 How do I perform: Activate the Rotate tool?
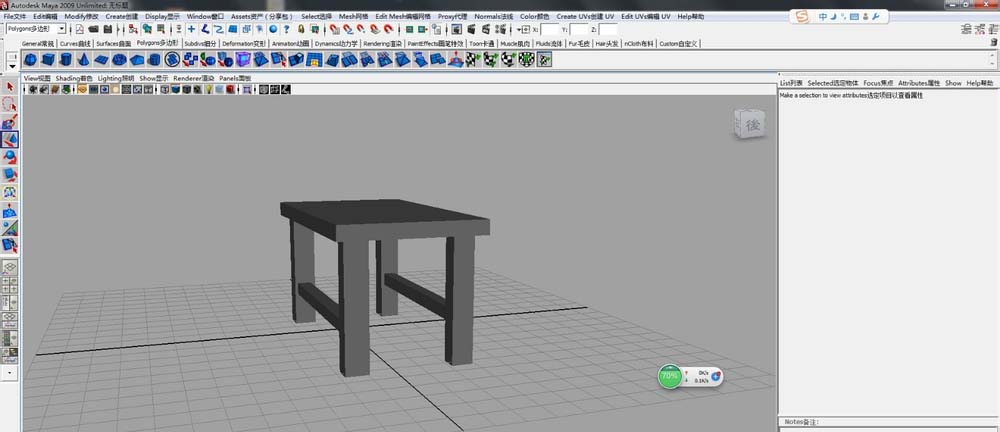[10, 156]
